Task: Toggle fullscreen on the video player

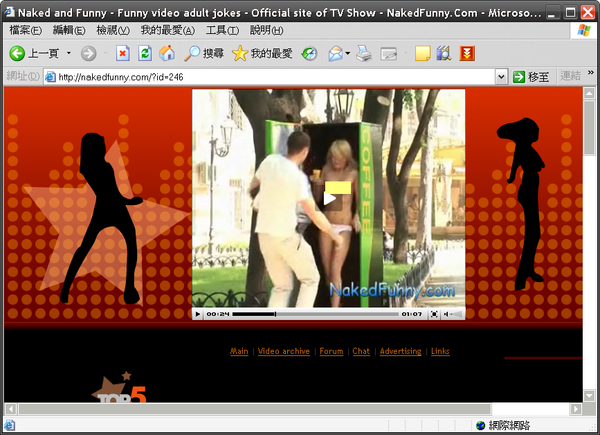Action: coord(434,314)
